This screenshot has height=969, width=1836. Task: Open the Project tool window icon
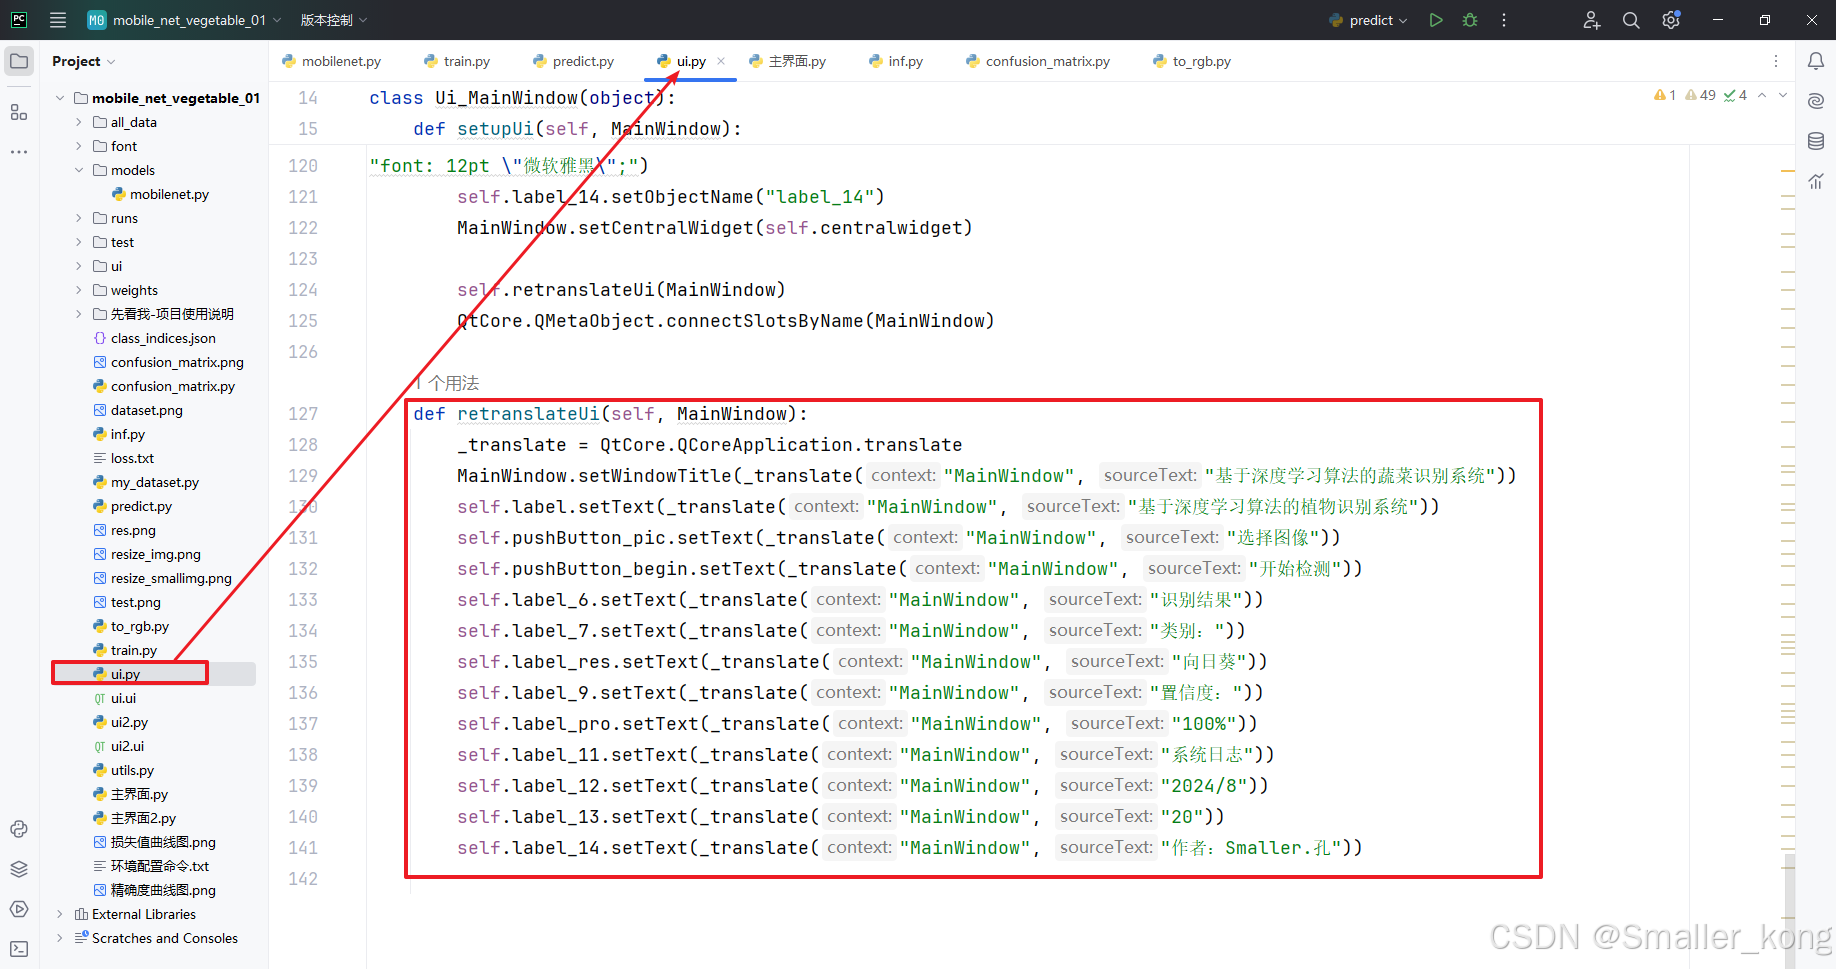pyautogui.click(x=19, y=61)
